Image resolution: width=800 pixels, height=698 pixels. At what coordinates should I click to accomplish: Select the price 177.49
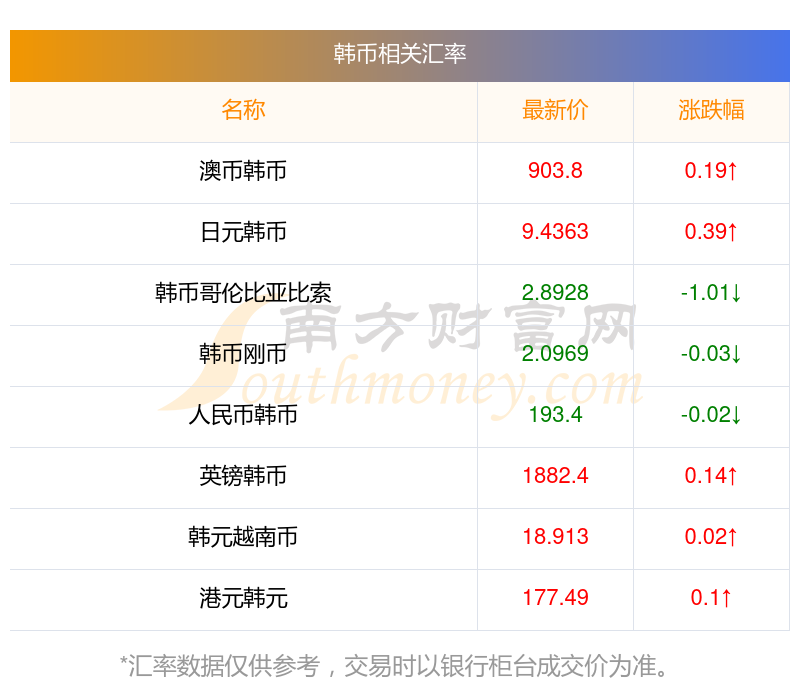click(x=555, y=597)
